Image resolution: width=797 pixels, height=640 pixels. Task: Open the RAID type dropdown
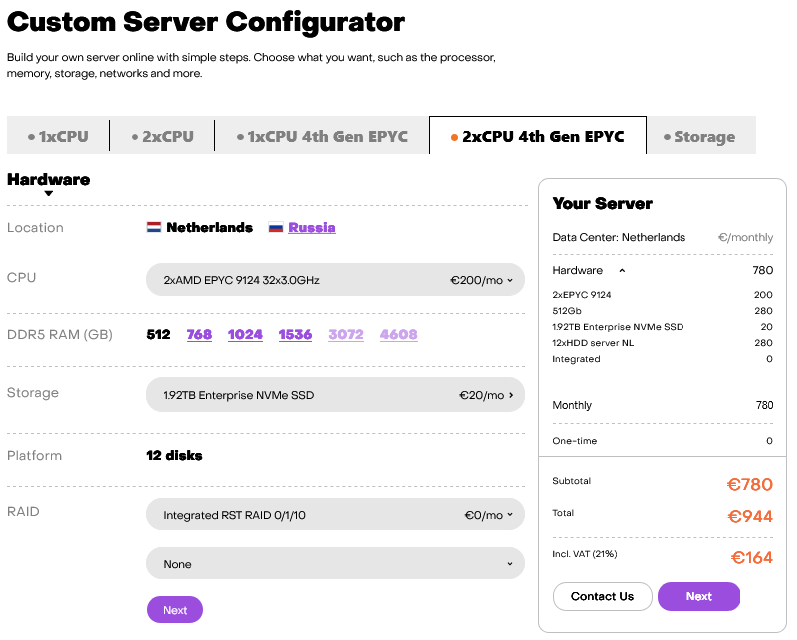(x=335, y=516)
